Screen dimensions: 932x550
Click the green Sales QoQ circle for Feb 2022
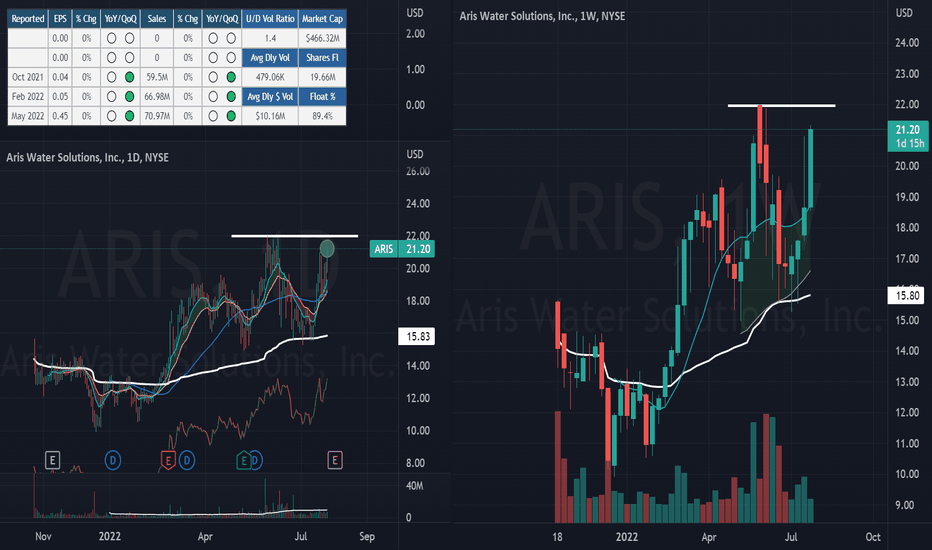231,96
